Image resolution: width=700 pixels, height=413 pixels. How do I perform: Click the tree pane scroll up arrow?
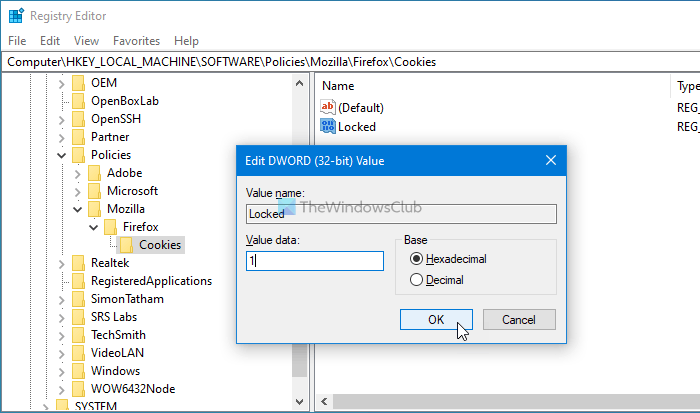pos(300,83)
